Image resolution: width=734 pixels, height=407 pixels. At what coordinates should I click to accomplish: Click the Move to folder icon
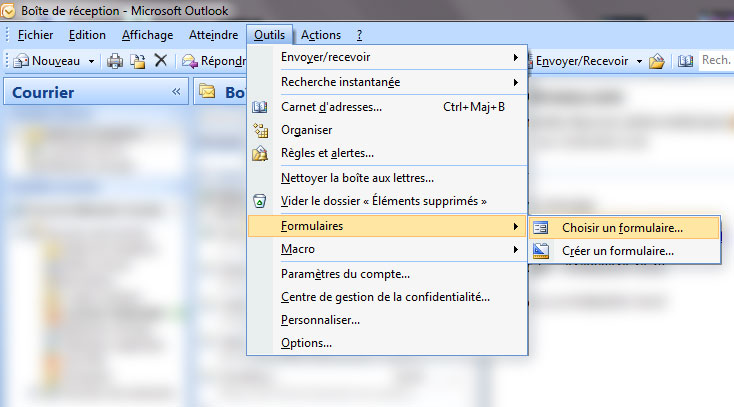138,61
